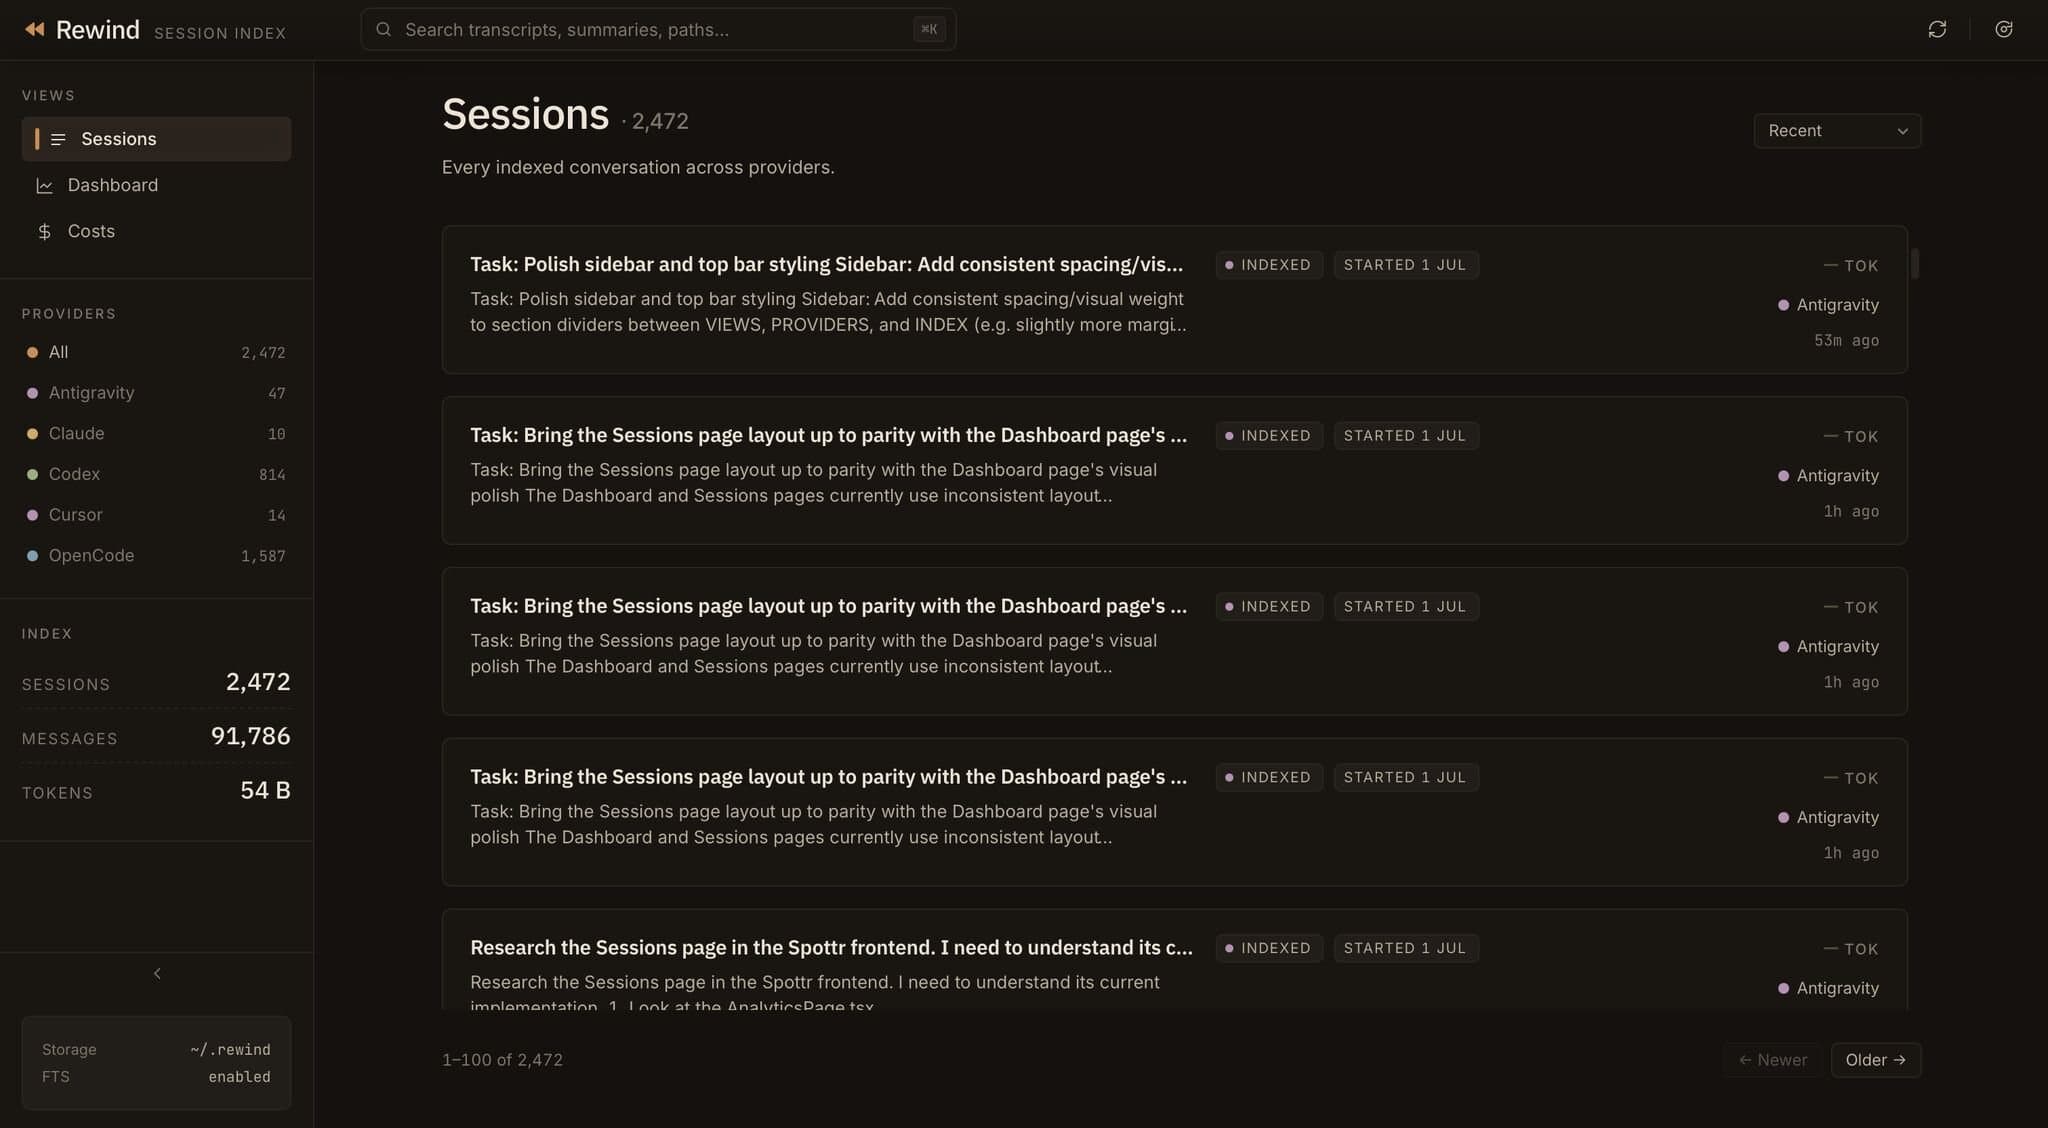Click the Newer pagination button
Image resolution: width=2048 pixels, height=1128 pixels.
click(x=1772, y=1060)
